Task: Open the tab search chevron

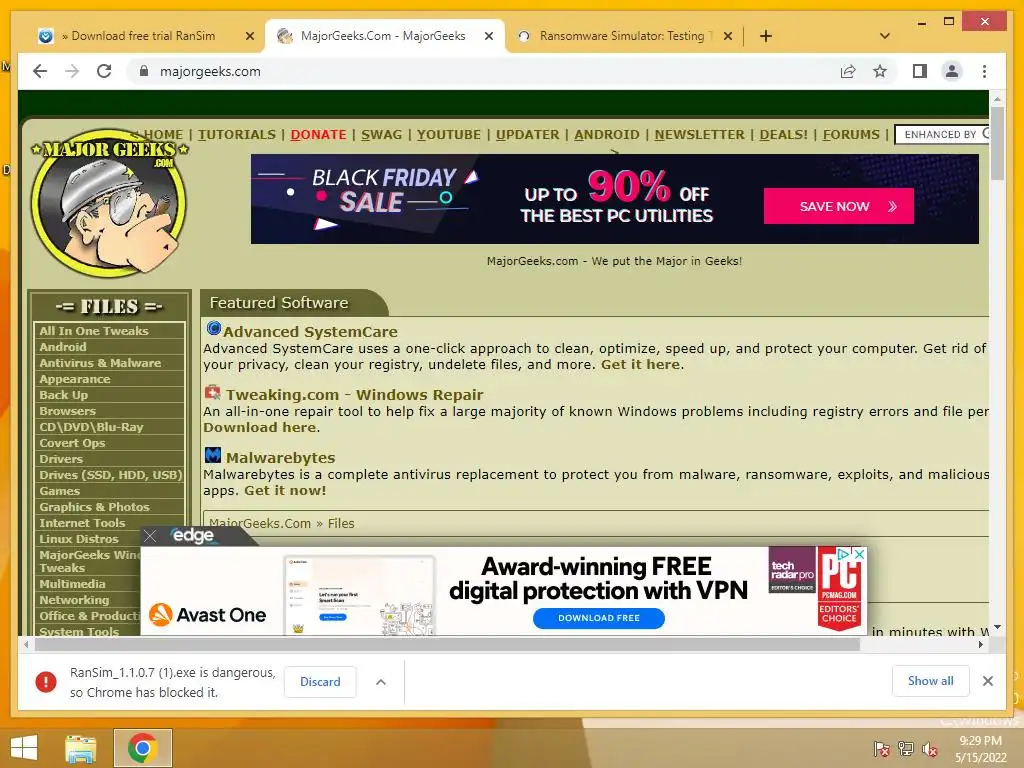Action: (x=885, y=36)
